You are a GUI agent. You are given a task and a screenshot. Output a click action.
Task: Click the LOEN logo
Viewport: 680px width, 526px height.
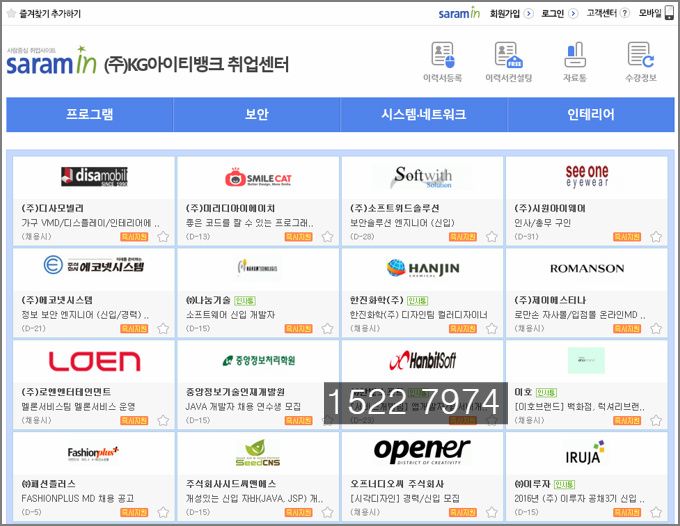pyautogui.click(x=94, y=361)
